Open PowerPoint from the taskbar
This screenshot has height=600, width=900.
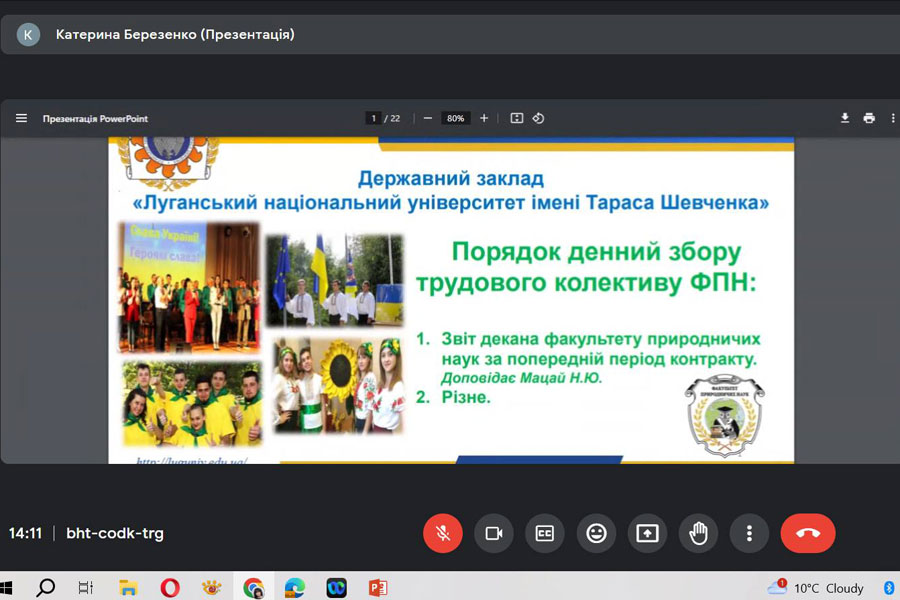(x=377, y=588)
